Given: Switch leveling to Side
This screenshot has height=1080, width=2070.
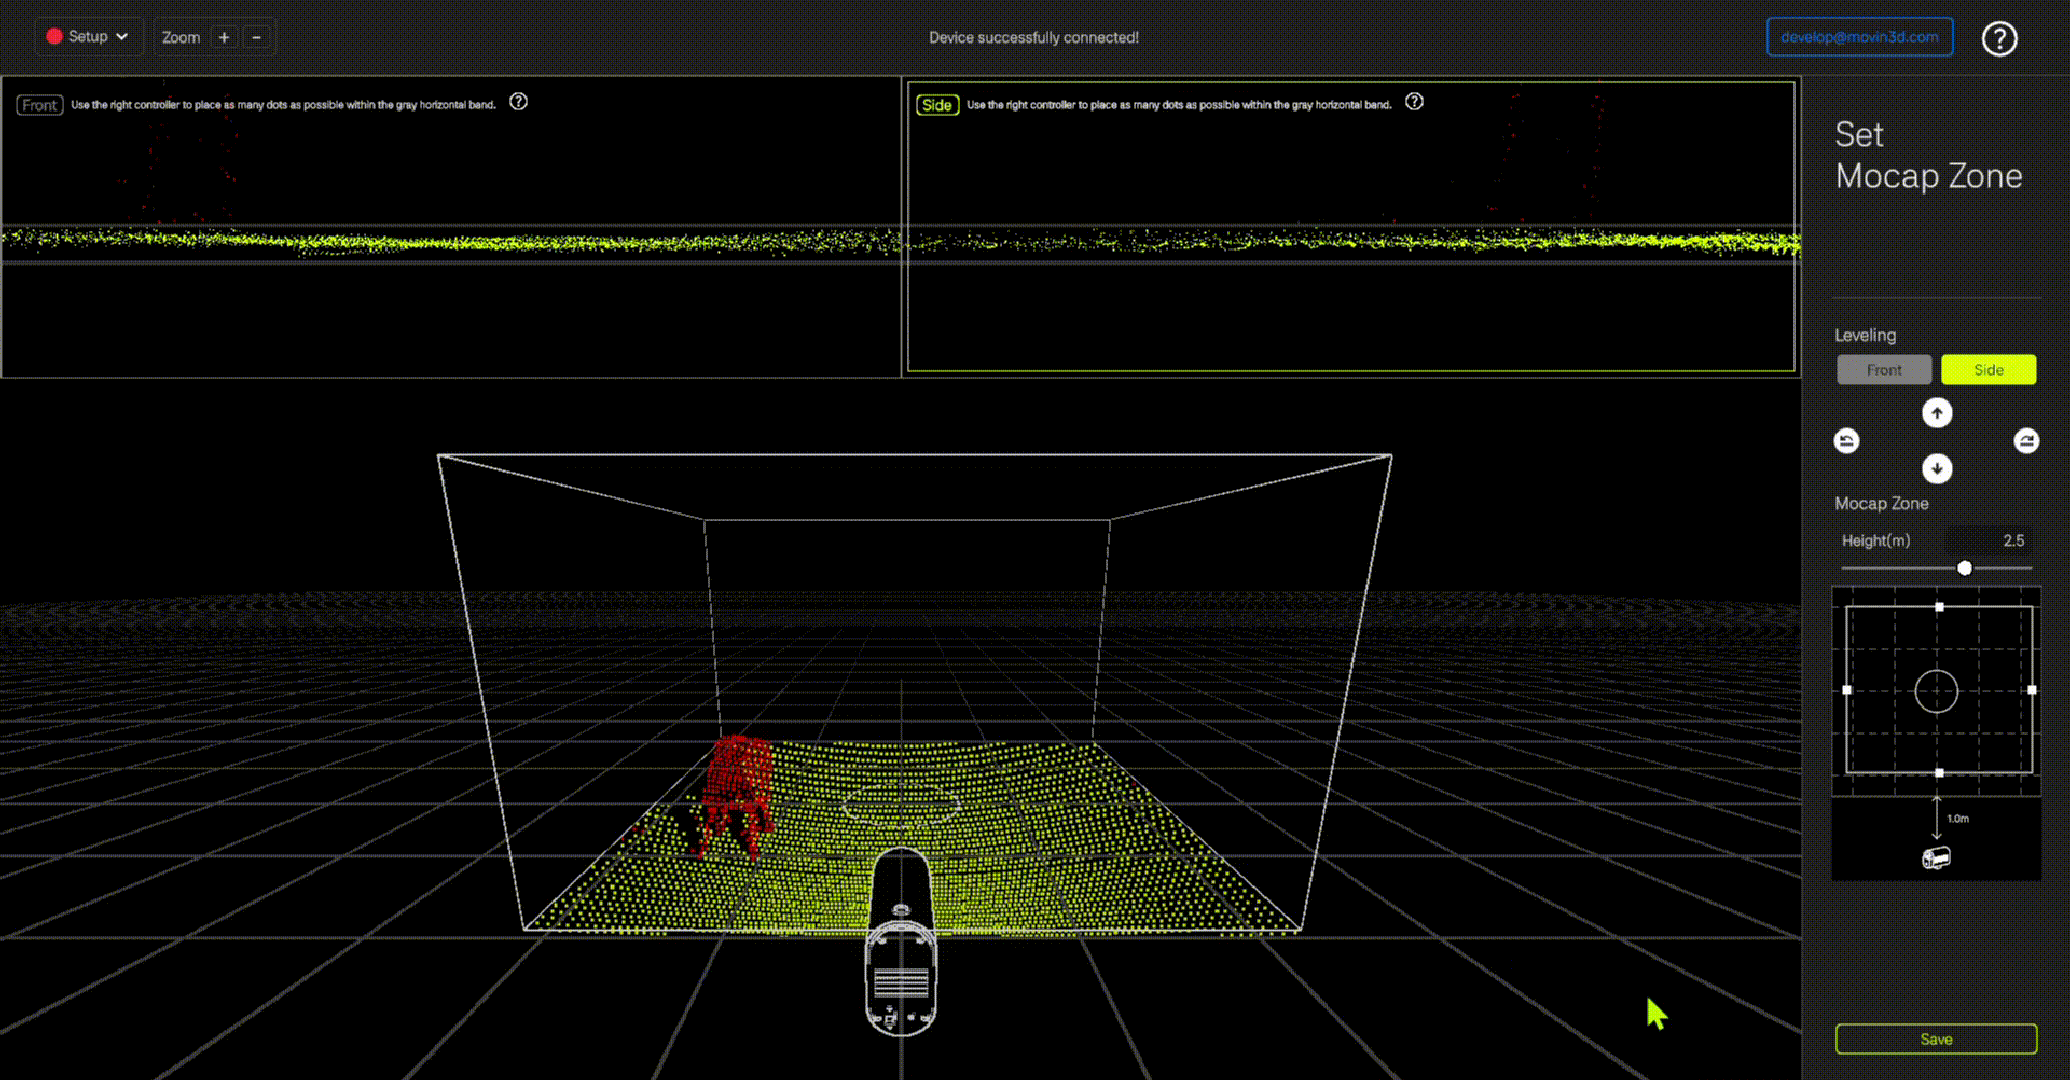Looking at the screenshot, I should [1988, 370].
